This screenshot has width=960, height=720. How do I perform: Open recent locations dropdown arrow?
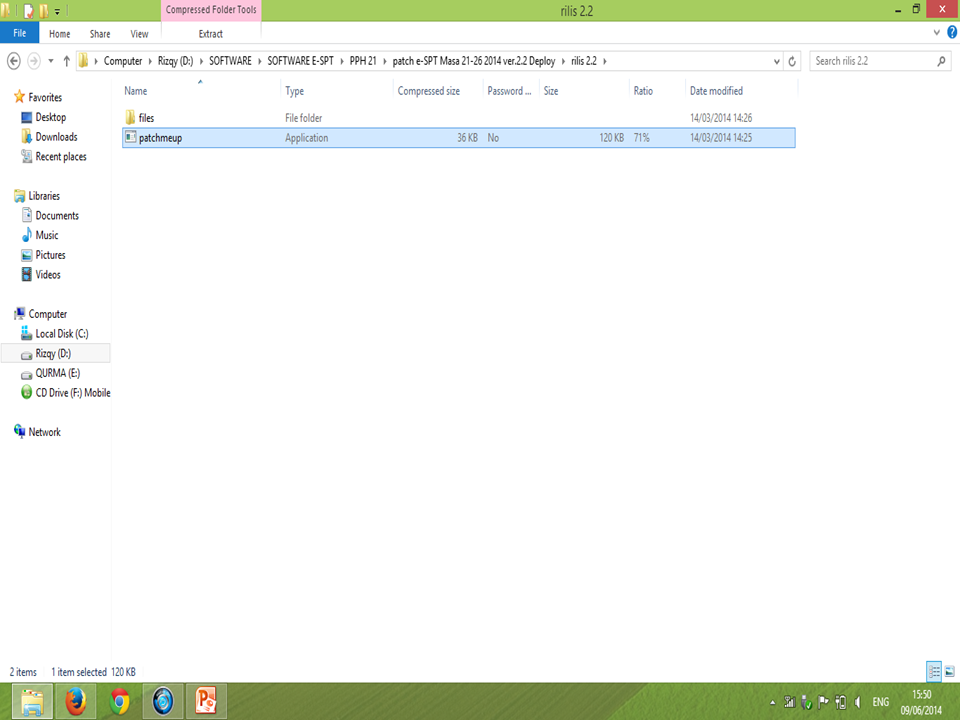[51, 61]
